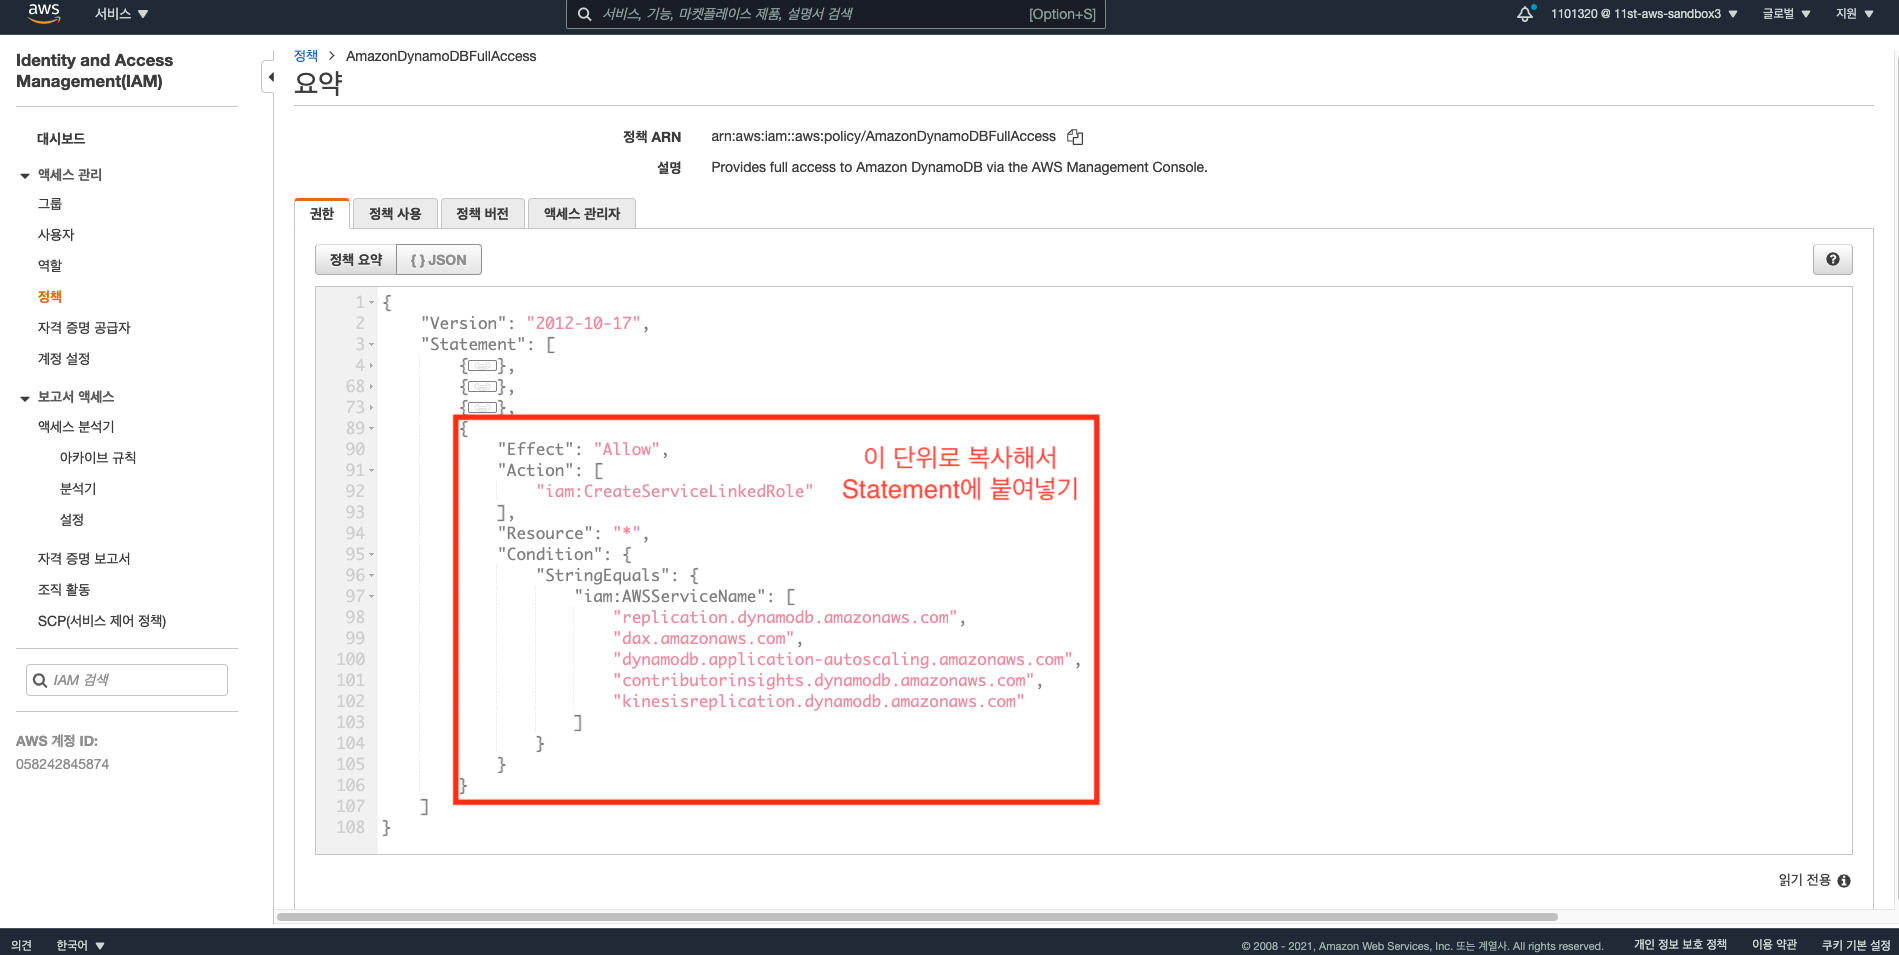Click the IAM search magnifier icon

click(40, 680)
